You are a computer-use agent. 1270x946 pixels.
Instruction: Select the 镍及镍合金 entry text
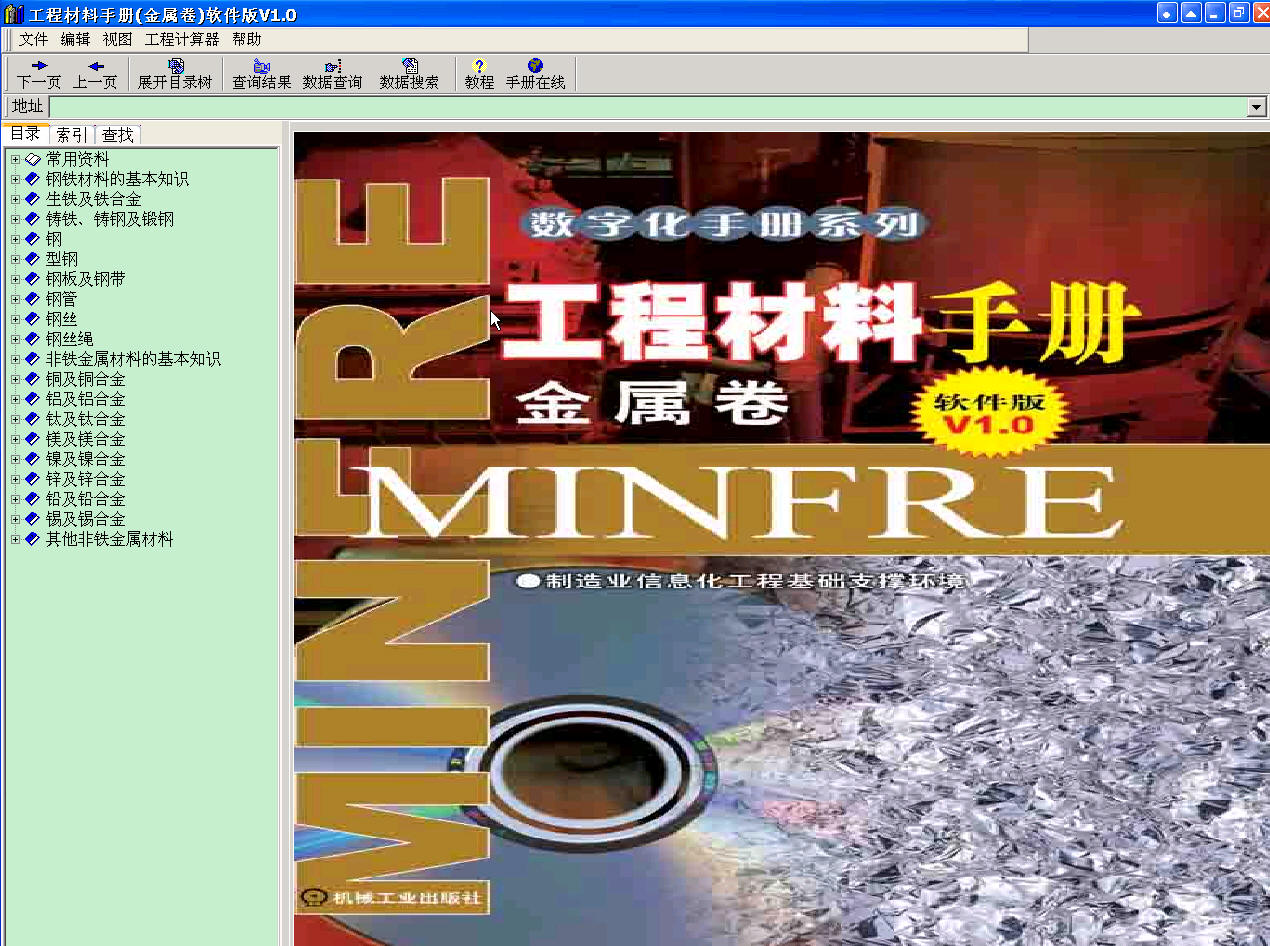pos(86,459)
